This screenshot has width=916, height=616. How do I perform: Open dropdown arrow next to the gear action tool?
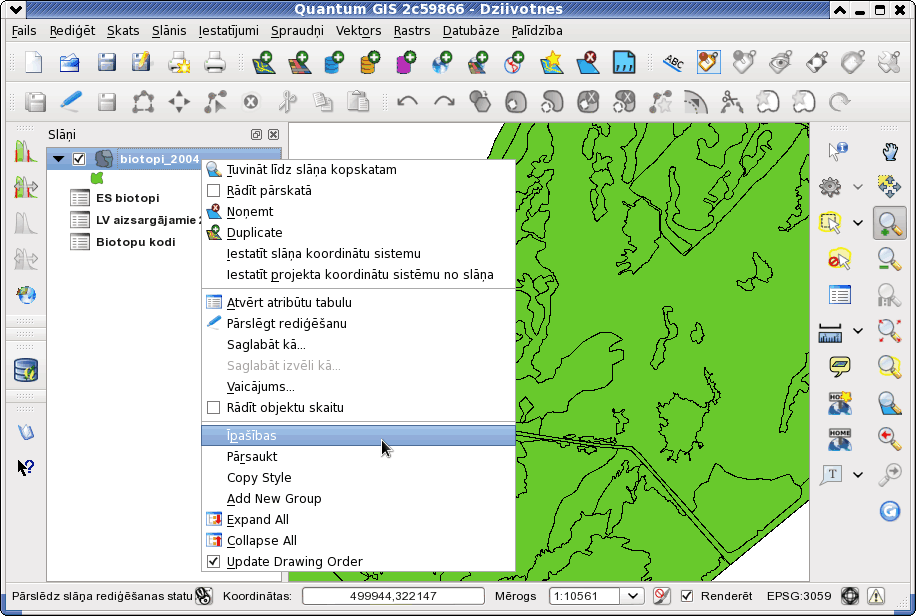point(858,187)
